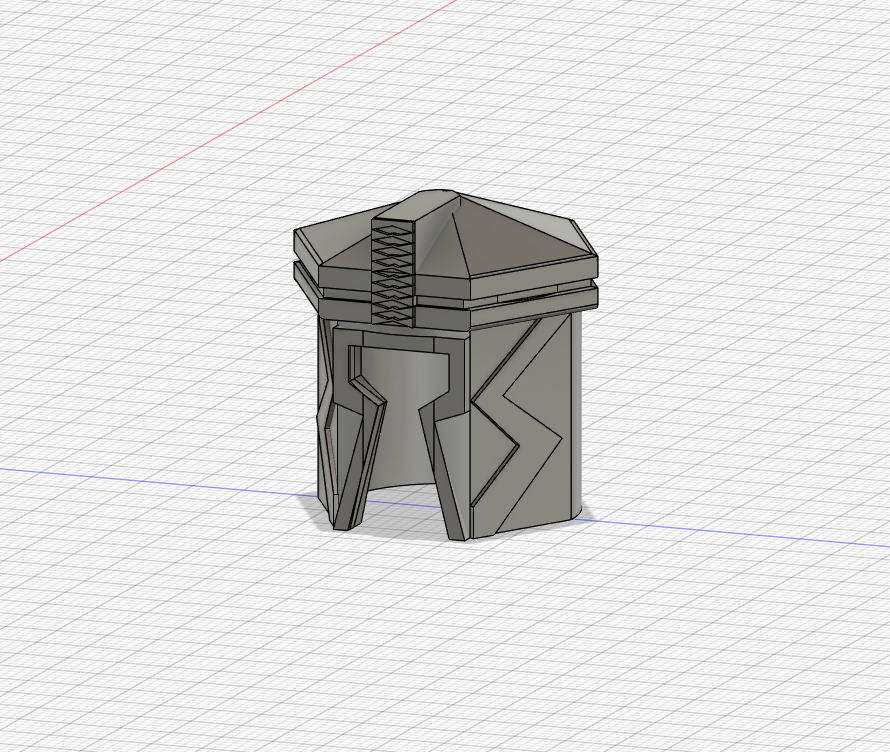Select the diamond-patterned crest ridge on helmet

tap(393, 274)
